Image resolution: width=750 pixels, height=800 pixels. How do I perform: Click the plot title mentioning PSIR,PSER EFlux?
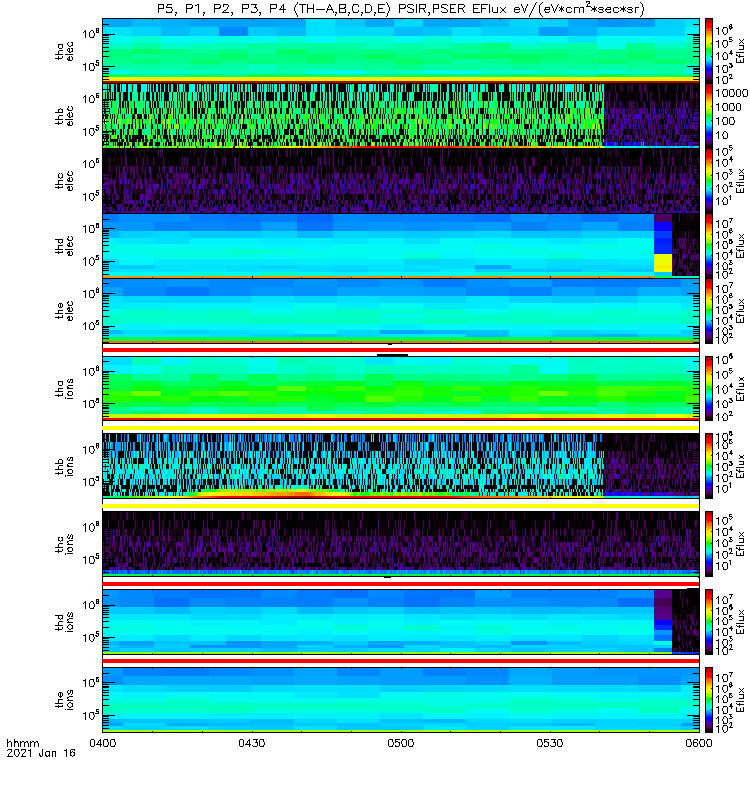click(401, 9)
